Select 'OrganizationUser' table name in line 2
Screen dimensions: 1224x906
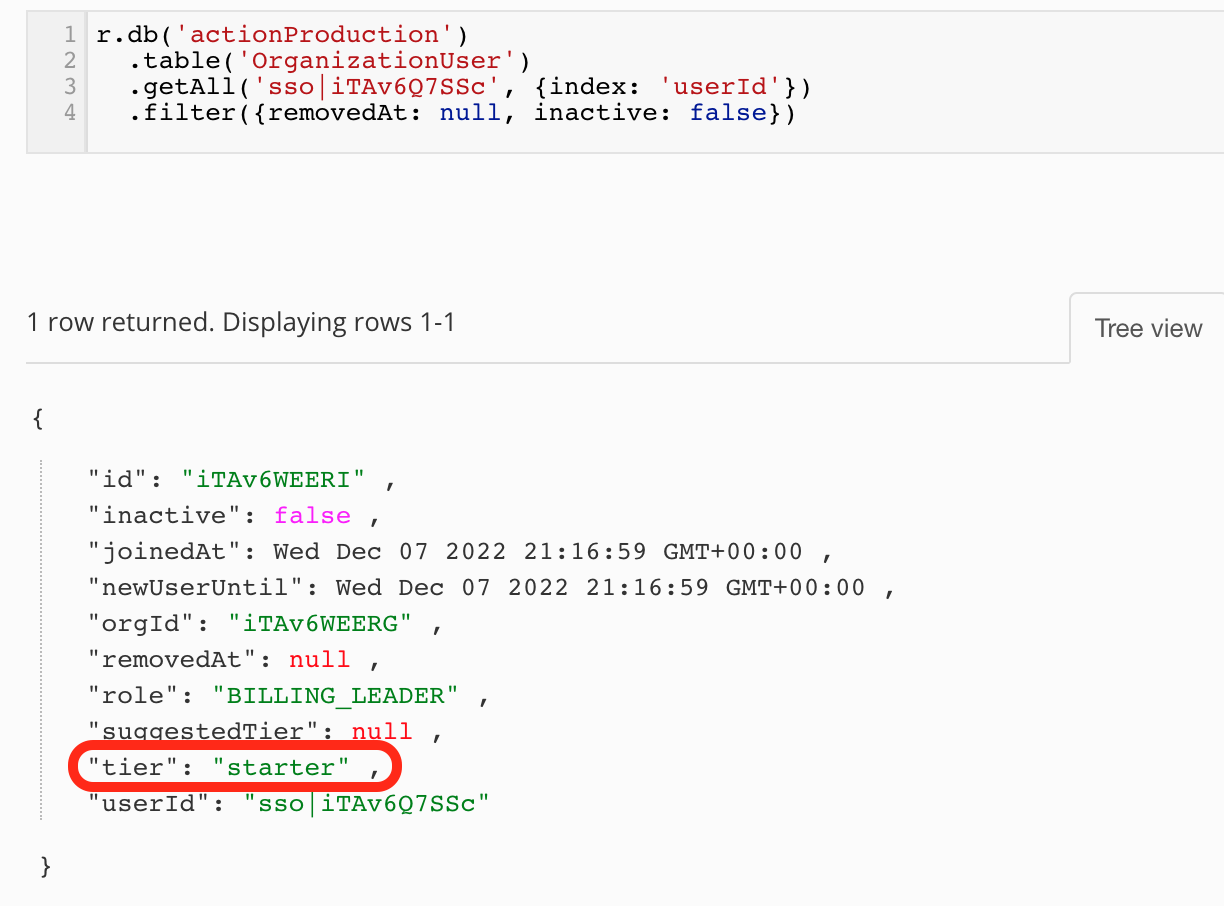coord(370,60)
